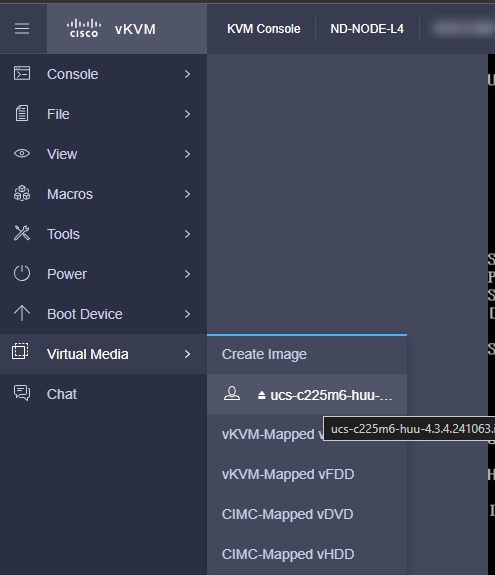The width and height of the screenshot is (495, 575).
Task: Open the Tools menu
Action: click(103, 234)
